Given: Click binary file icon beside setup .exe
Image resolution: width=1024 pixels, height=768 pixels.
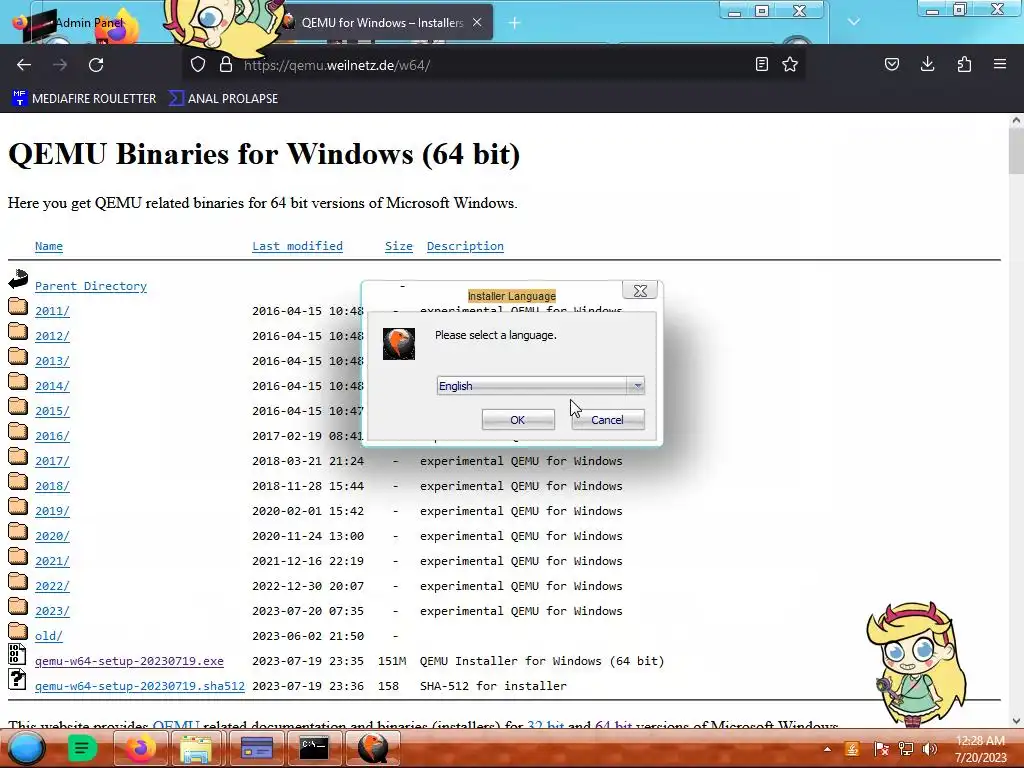Looking at the screenshot, I should [x=17, y=654].
